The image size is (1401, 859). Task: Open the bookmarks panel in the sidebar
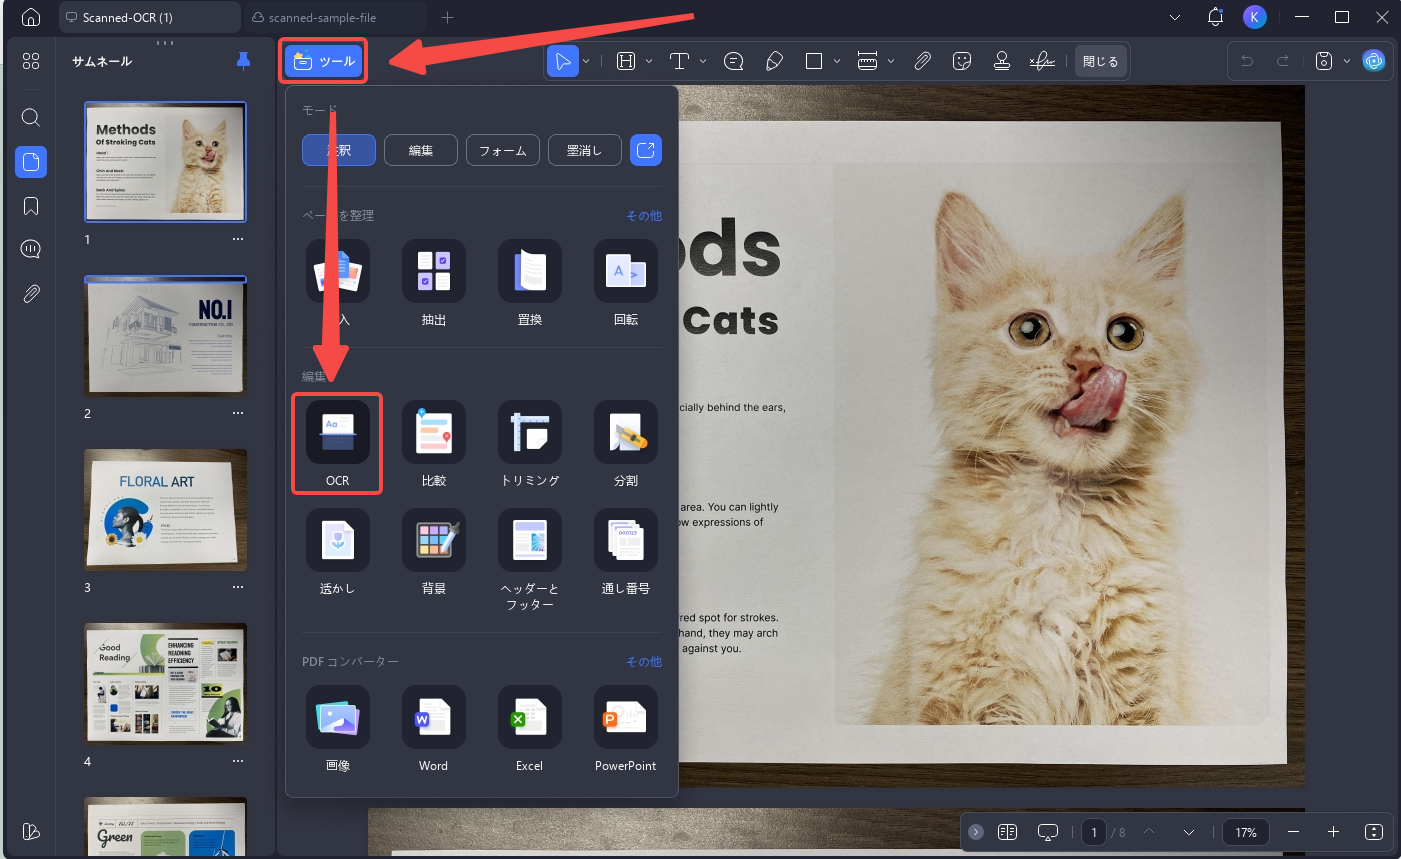click(x=31, y=206)
